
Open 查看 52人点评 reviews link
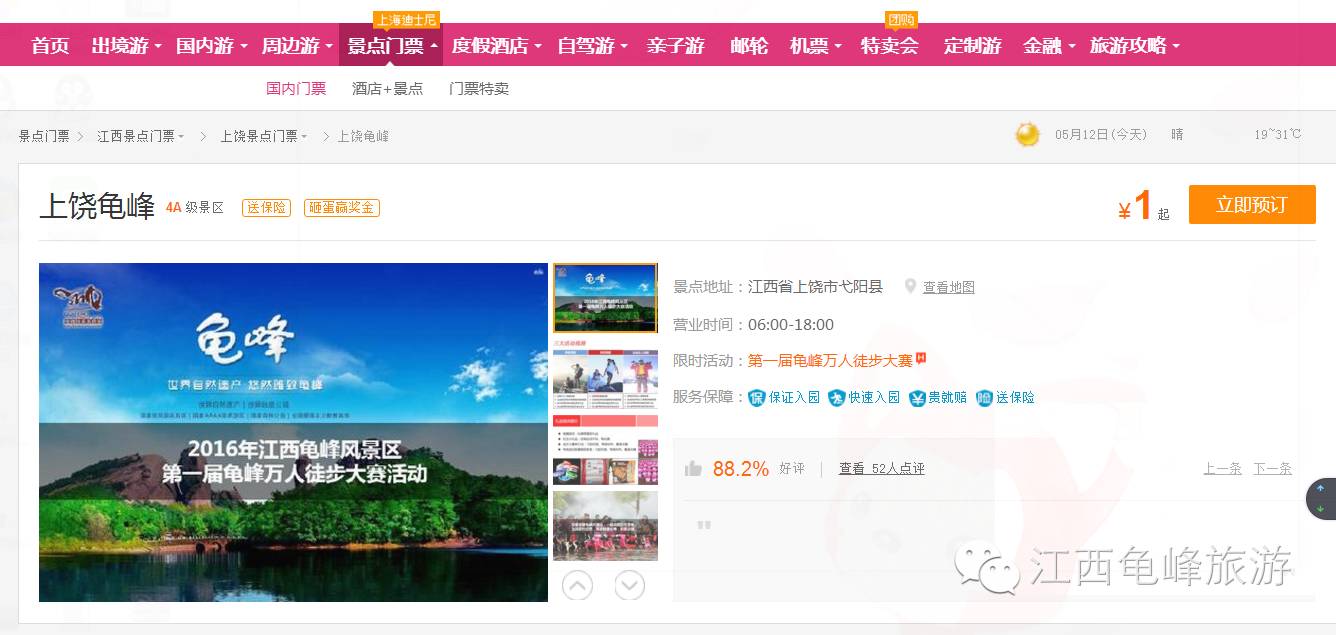(x=881, y=468)
